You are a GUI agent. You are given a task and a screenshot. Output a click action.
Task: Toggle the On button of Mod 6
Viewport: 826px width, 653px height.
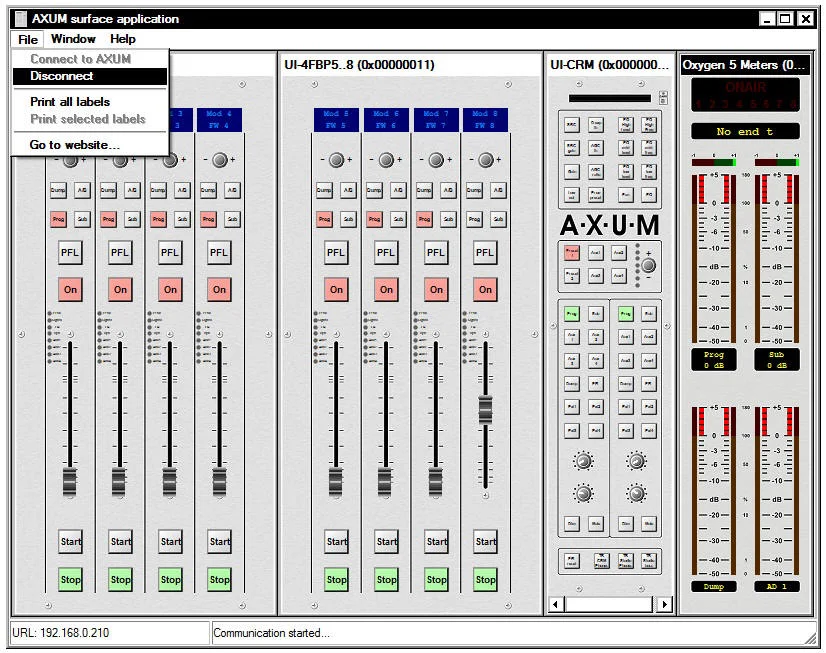(386, 289)
